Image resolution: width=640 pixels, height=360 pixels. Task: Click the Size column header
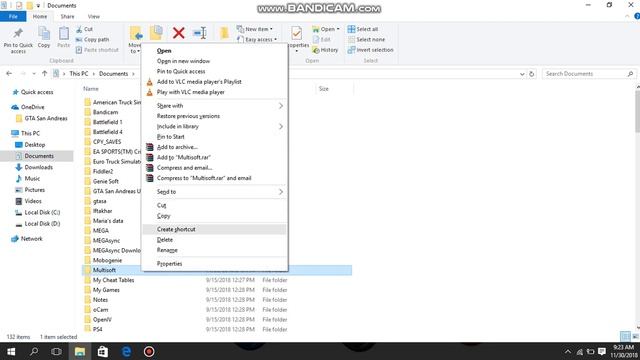click(x=324, y=89)
